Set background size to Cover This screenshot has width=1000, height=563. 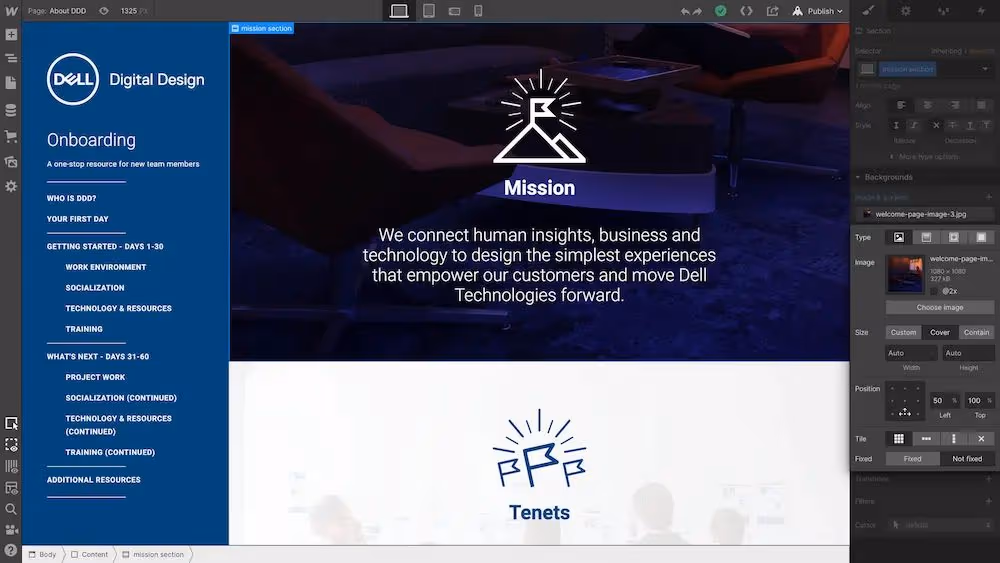(939, 332)
